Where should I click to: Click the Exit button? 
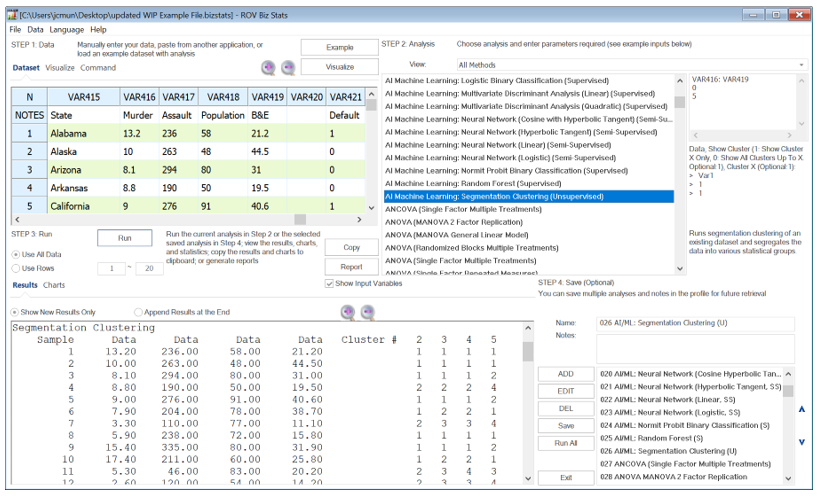566,478
